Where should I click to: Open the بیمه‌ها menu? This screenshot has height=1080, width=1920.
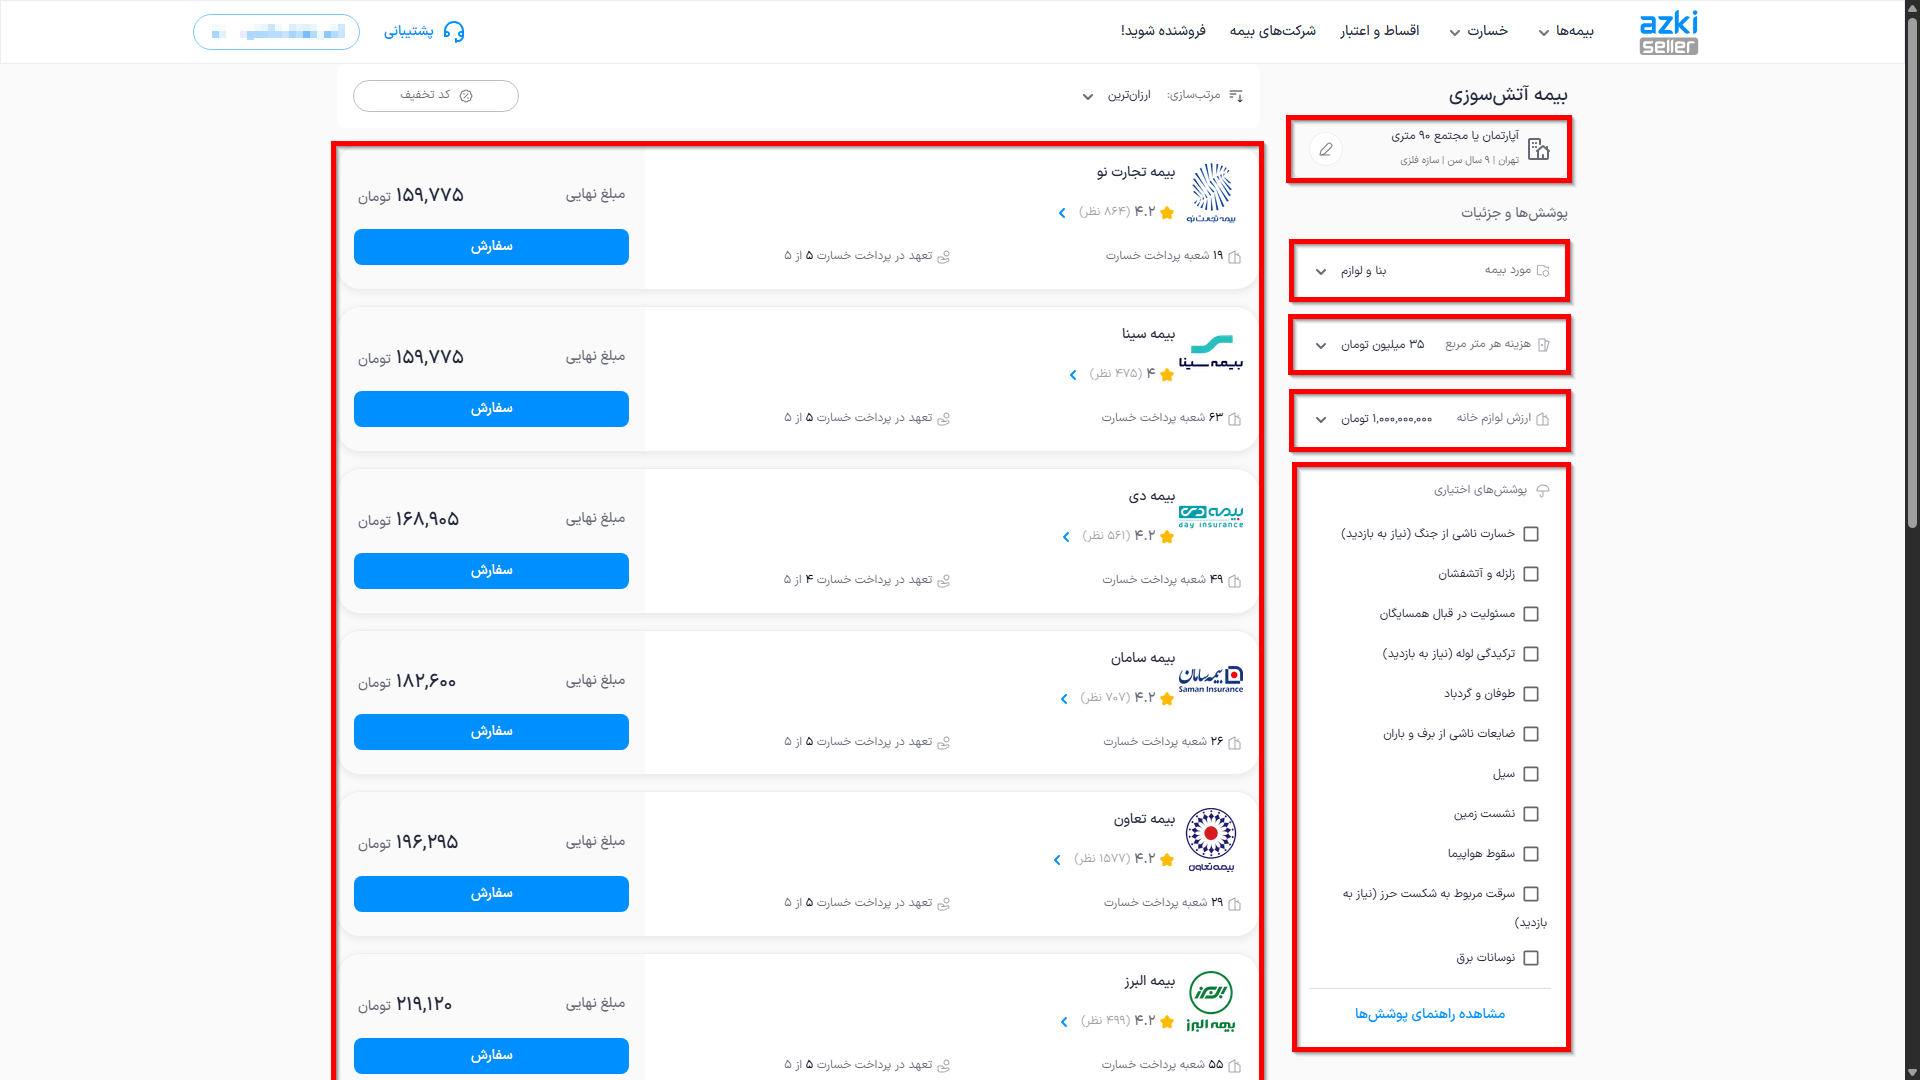[x=1566, y=32]
